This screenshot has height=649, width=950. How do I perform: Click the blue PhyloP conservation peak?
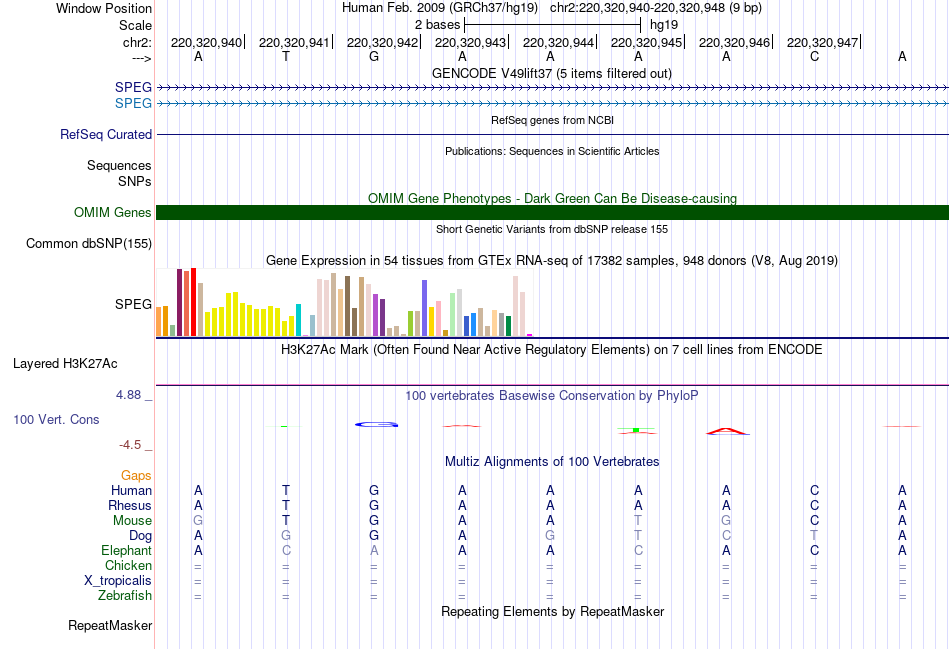[376, 424]
